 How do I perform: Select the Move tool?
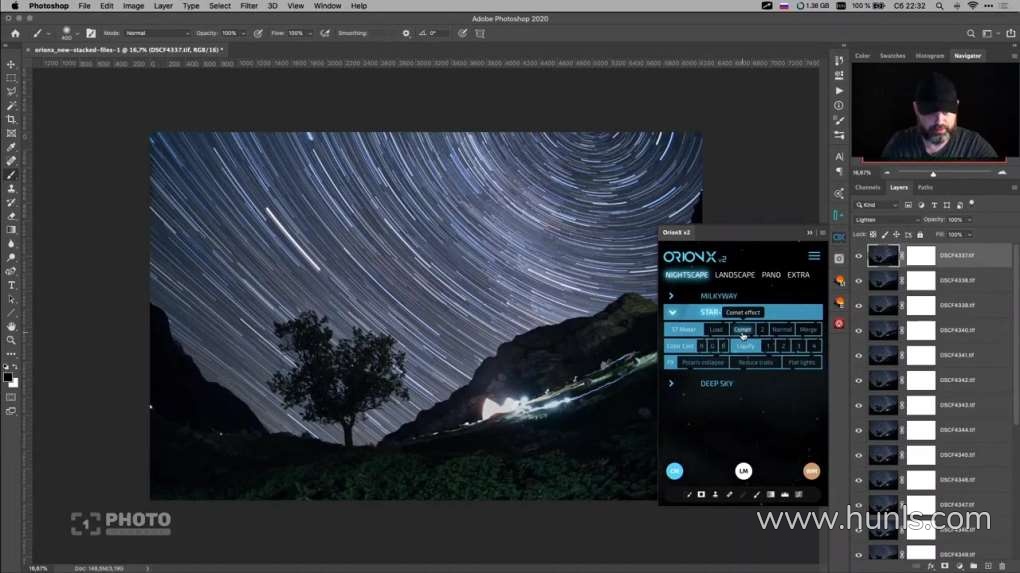pos(11,64)
